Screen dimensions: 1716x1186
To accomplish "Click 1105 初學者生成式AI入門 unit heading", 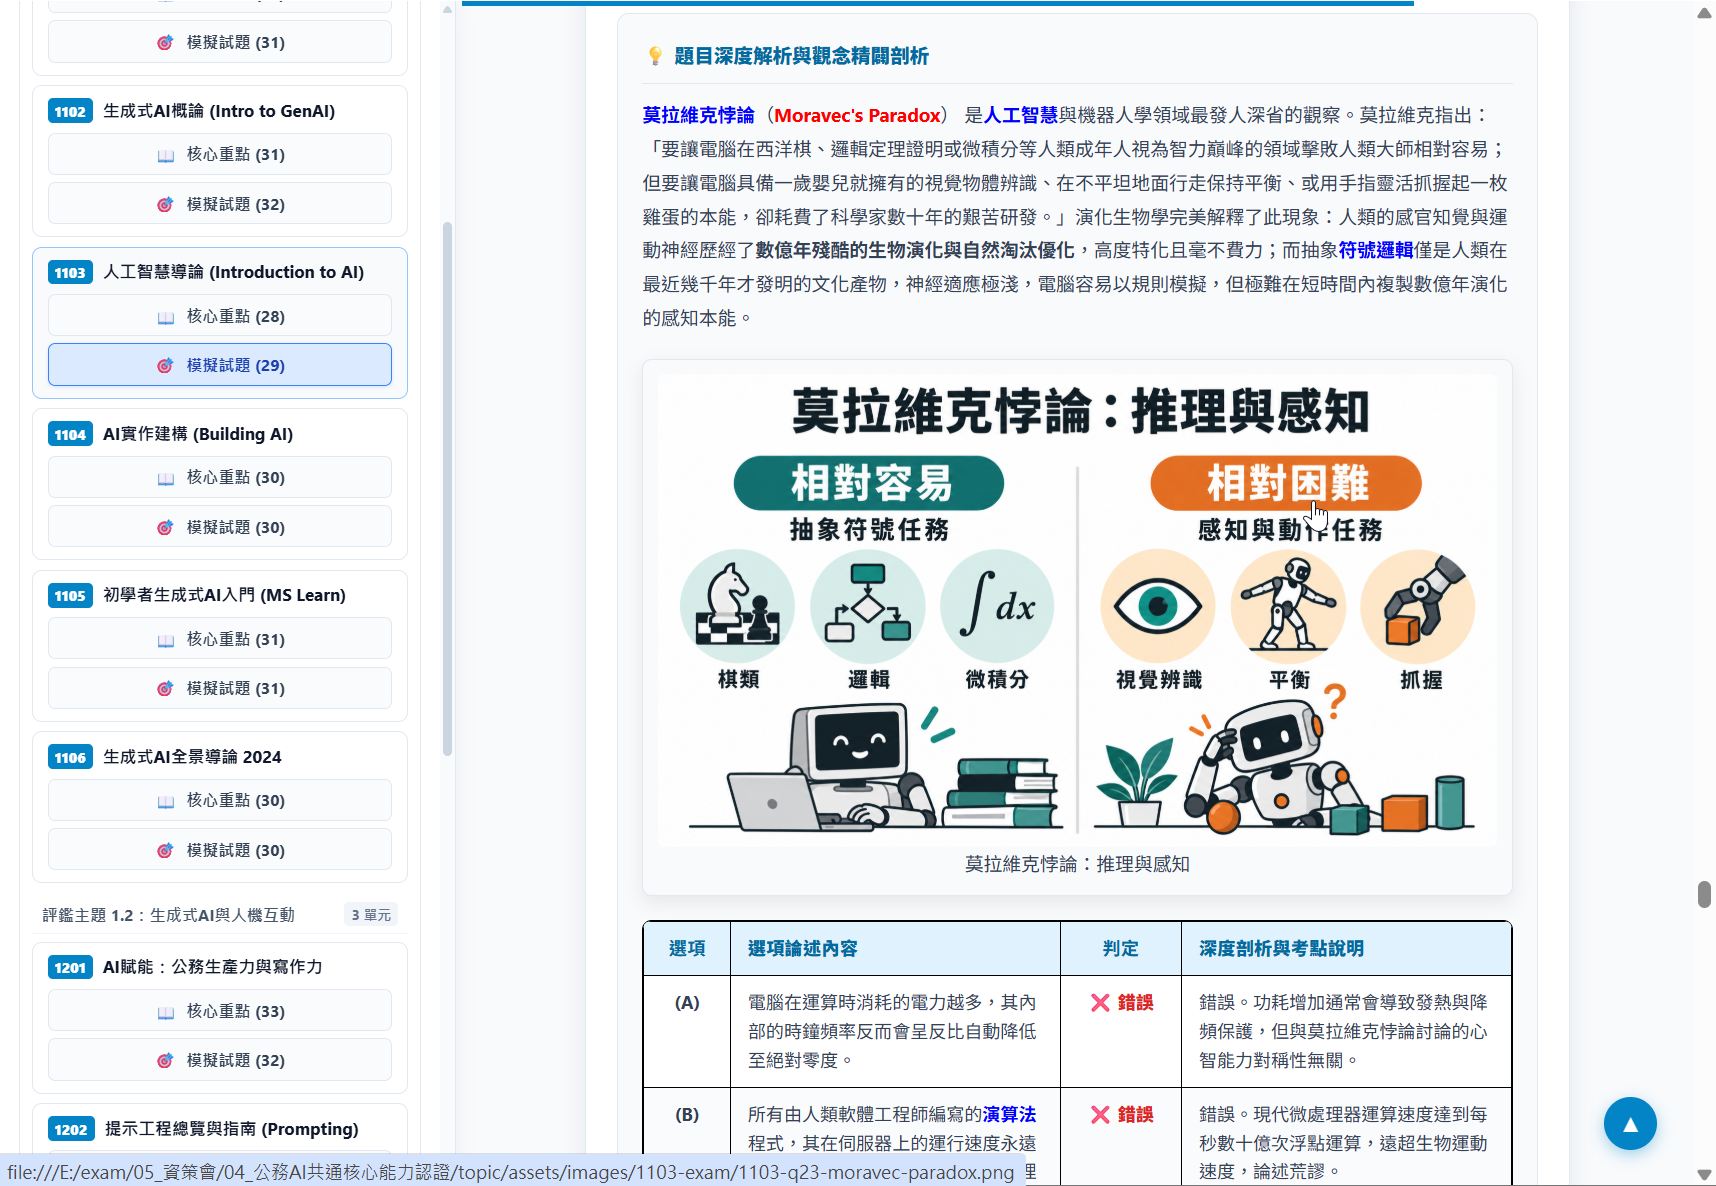I will click(x=224, y=595).
